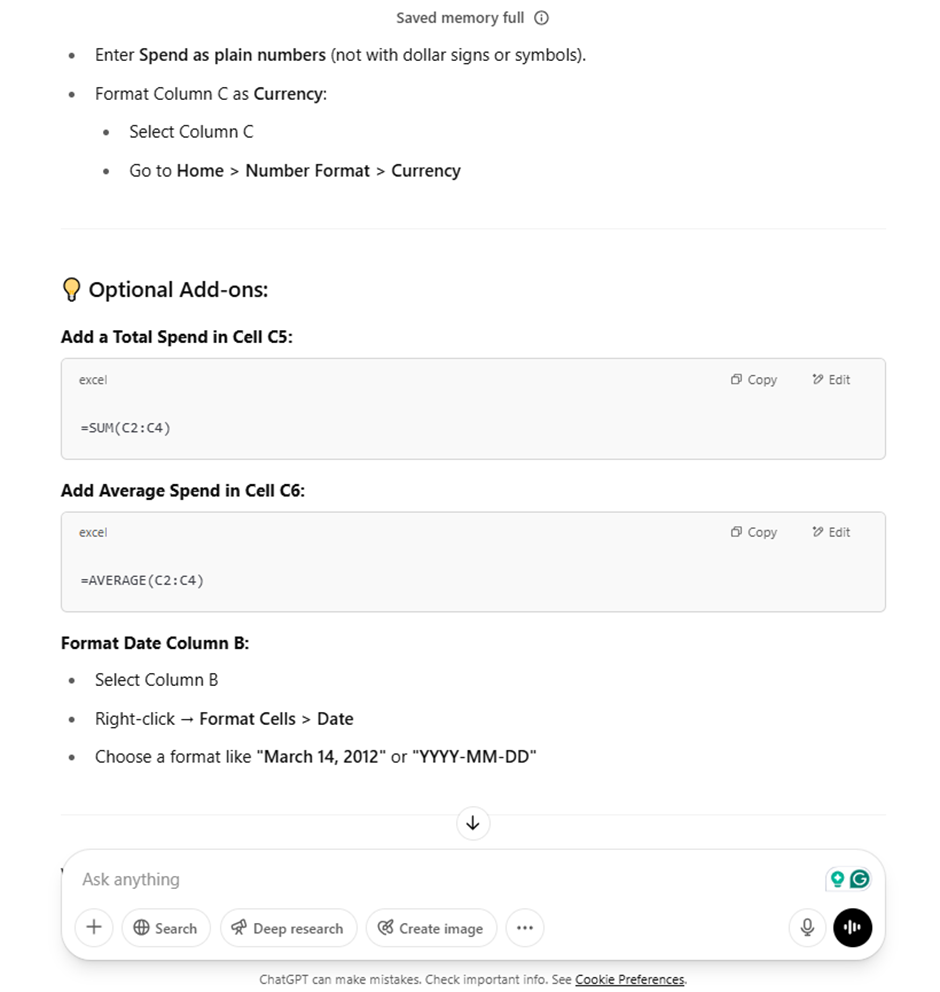Click the scroll-to-bottom arrow button
Viewport: 940px width, 992px height.
click(x=473, y=823)
